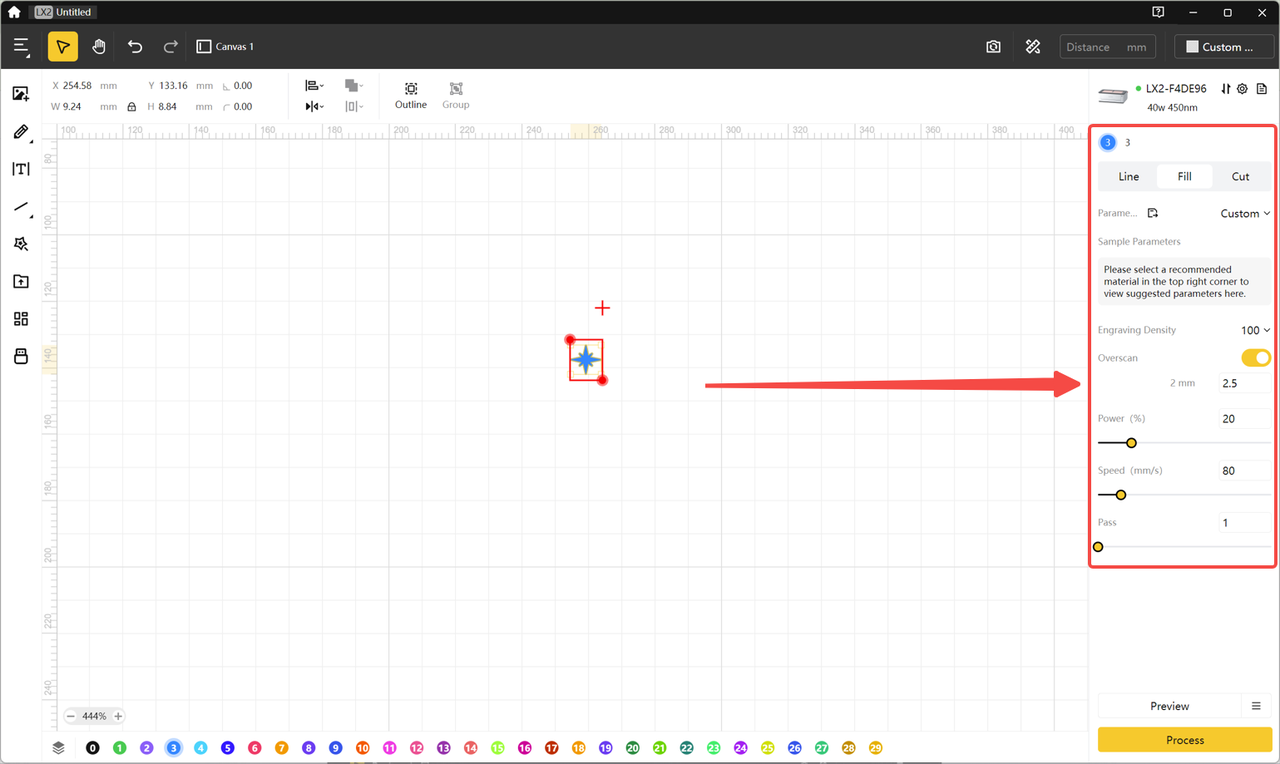Turn off the Overscan switch
Screen dimensions: 1280x764
(x=1256, y=358)
